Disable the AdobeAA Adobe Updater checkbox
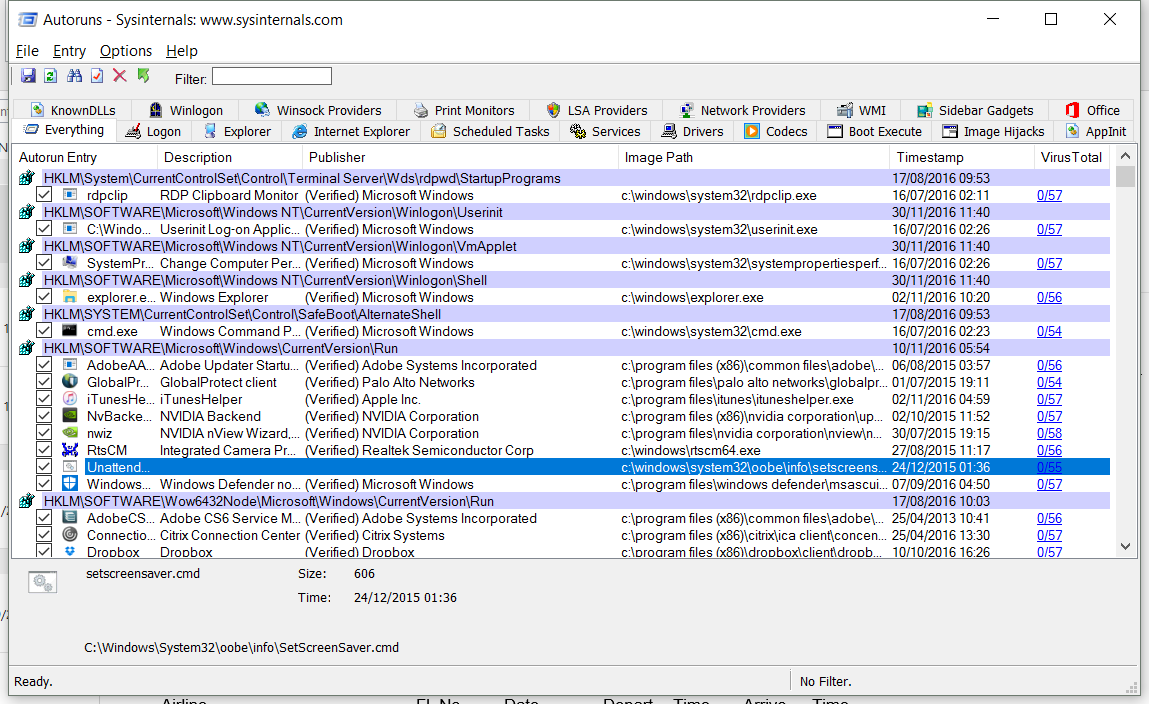Image resolution: width=1149 pixels, height=704 pixels. tap(44, 365)
